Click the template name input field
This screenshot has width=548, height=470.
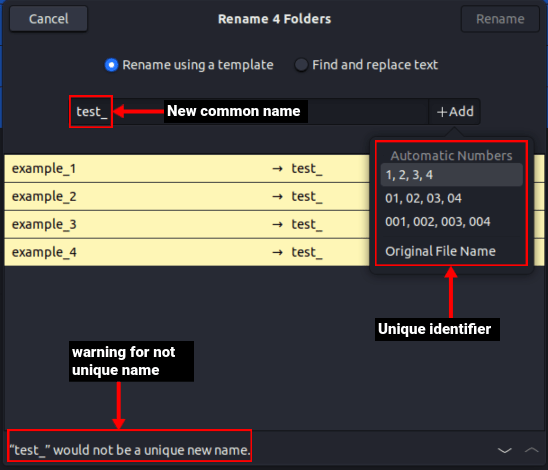(248, 112)
